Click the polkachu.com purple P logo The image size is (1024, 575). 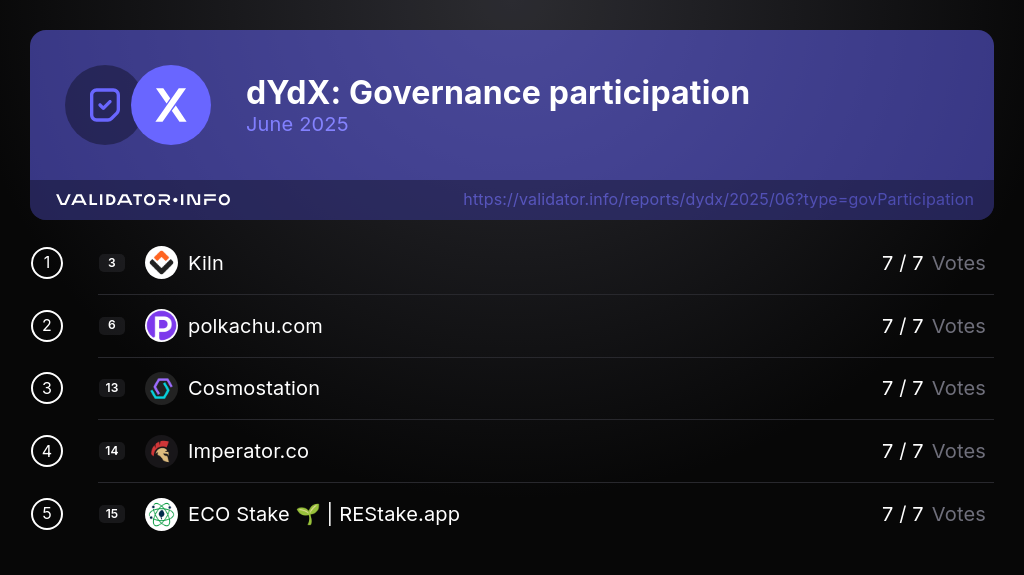click(x=161, y=325)
